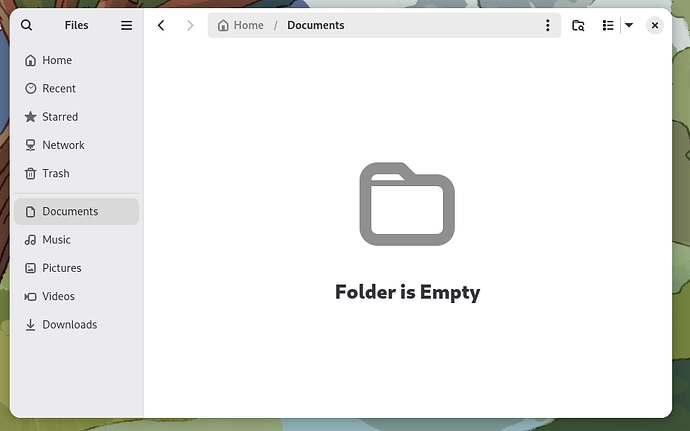Close the Files window
Viewport: 690px width, 431px height.
pos(655,25)
